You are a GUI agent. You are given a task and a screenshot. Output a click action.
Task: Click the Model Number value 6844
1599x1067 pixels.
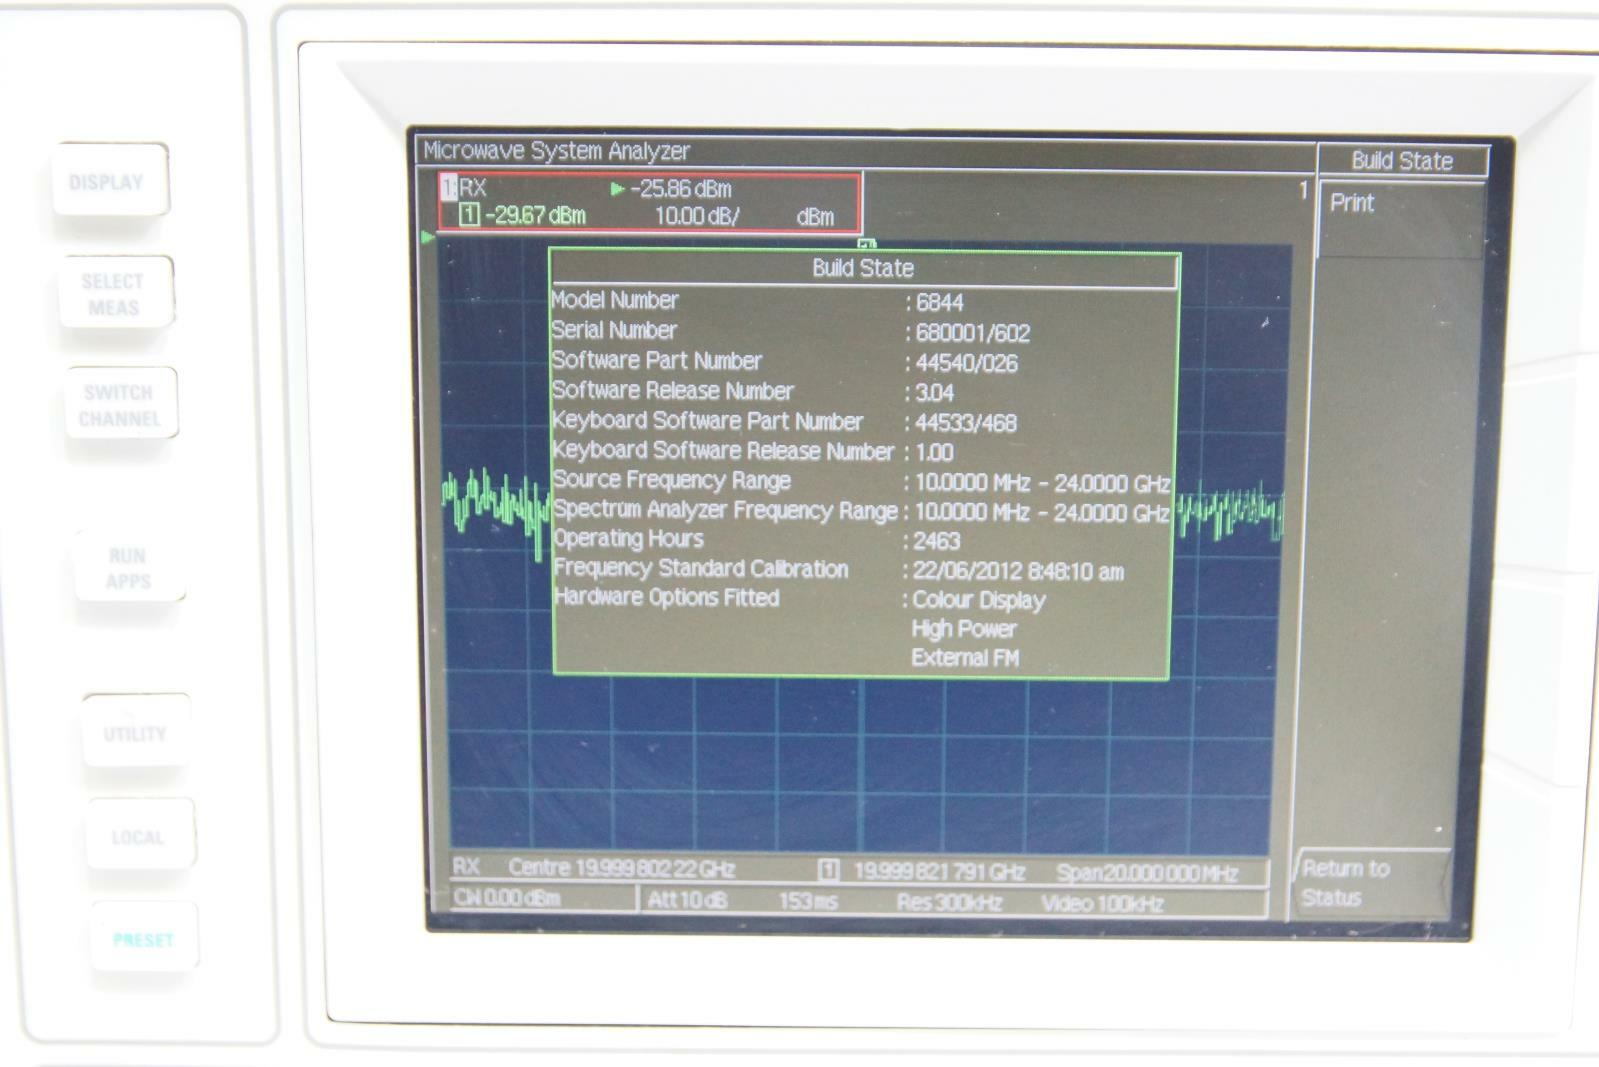tap(939, 302)
